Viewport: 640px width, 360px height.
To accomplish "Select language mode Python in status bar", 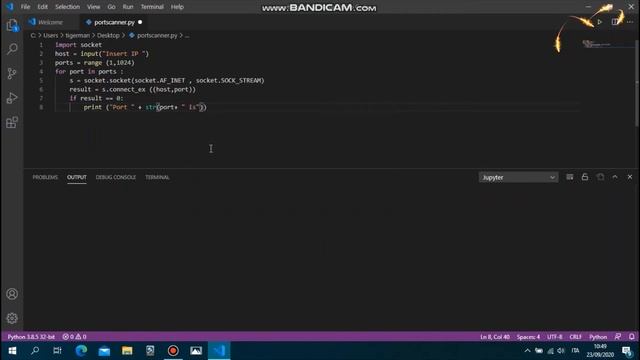I will tap(598, 337).
